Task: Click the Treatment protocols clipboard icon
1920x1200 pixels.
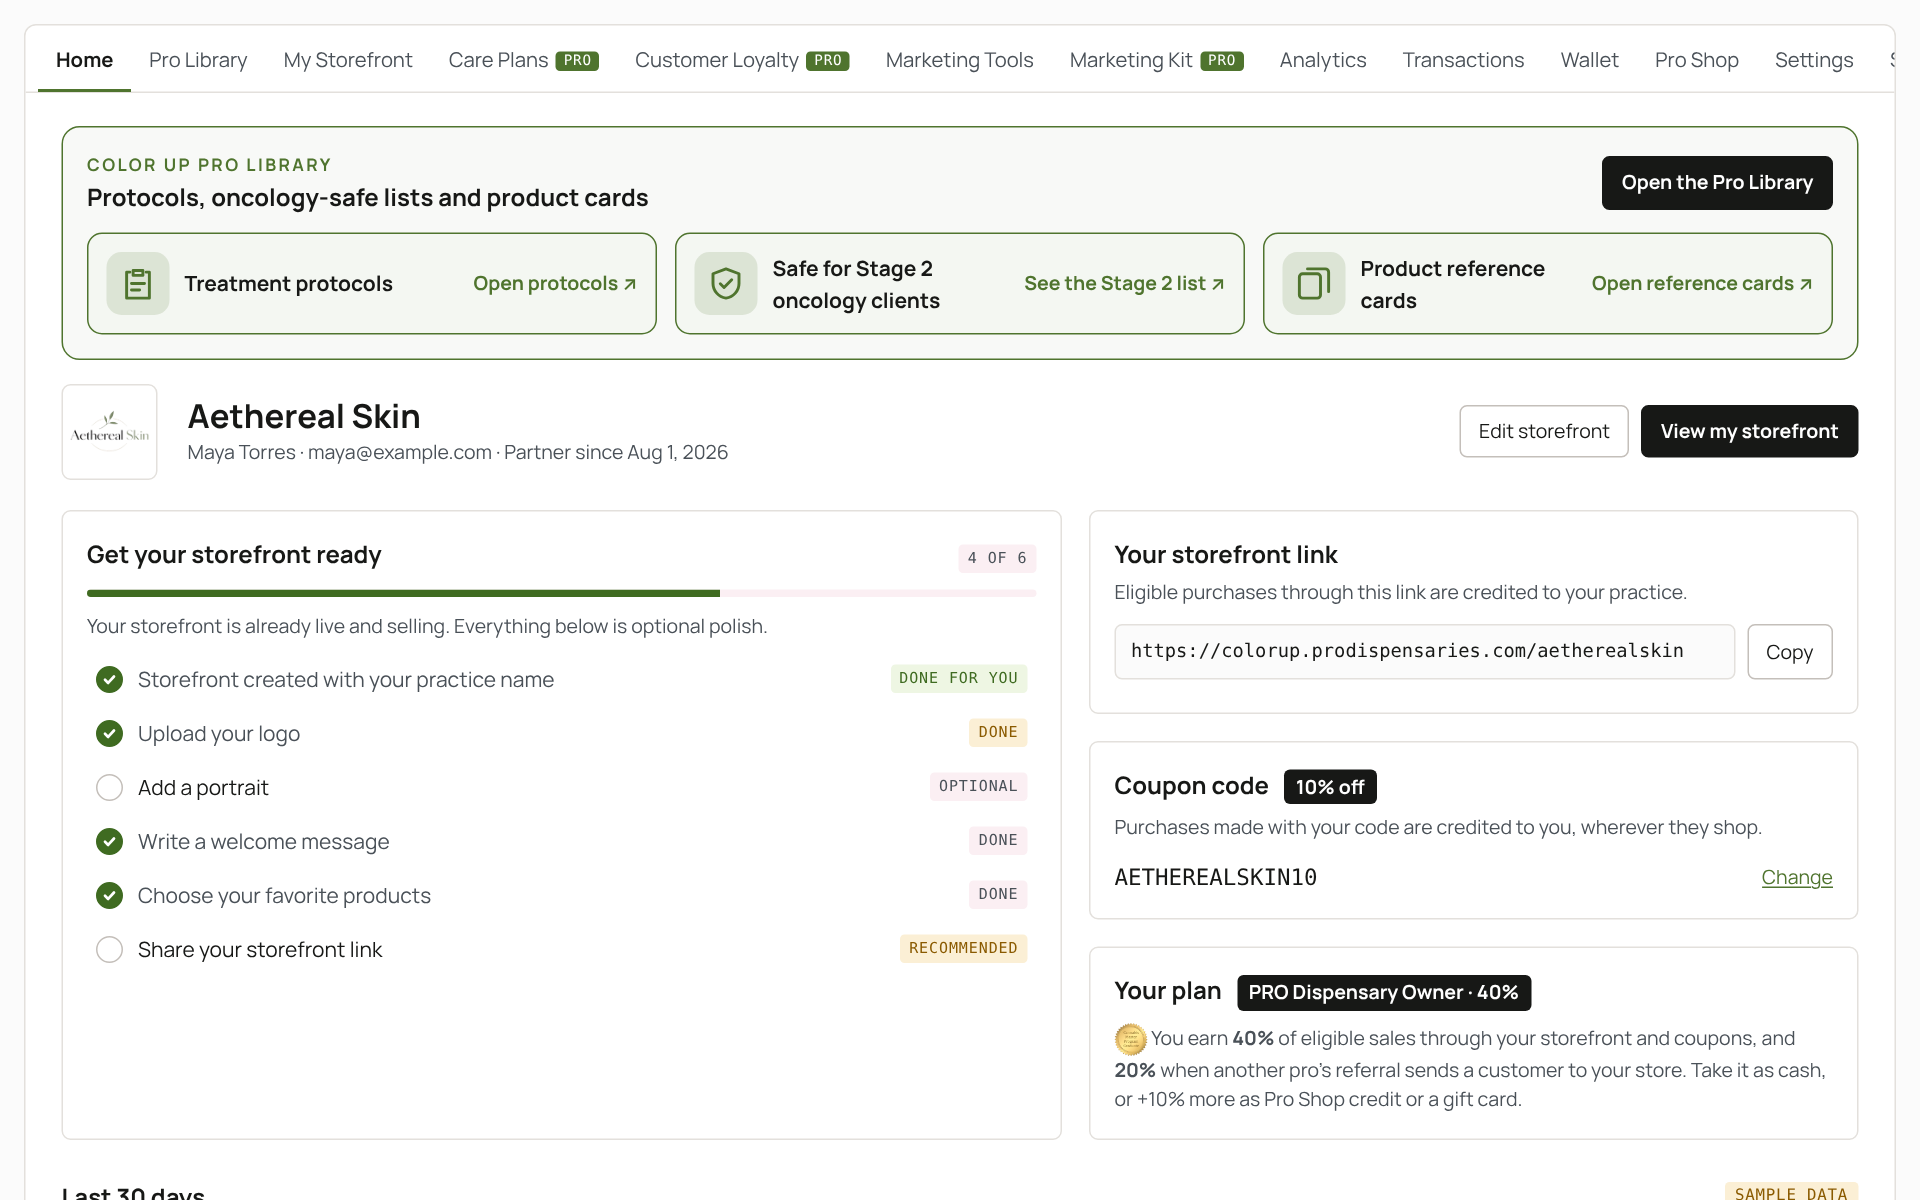Action: pyautogui.click(x=138, y=284)
